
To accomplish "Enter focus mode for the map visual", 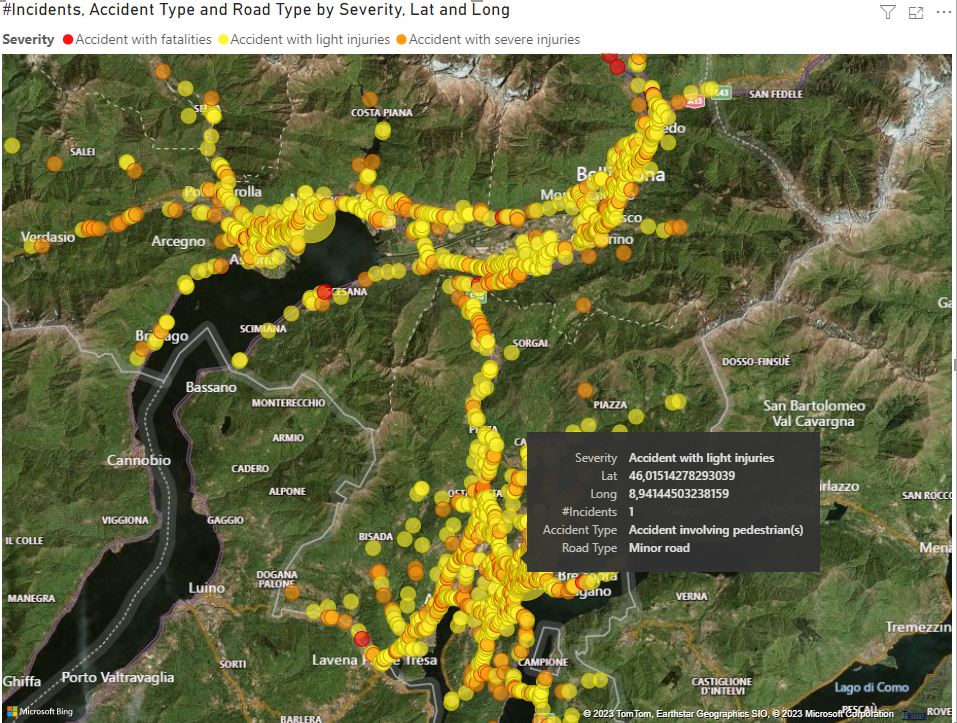I will [x=915, y=12].
